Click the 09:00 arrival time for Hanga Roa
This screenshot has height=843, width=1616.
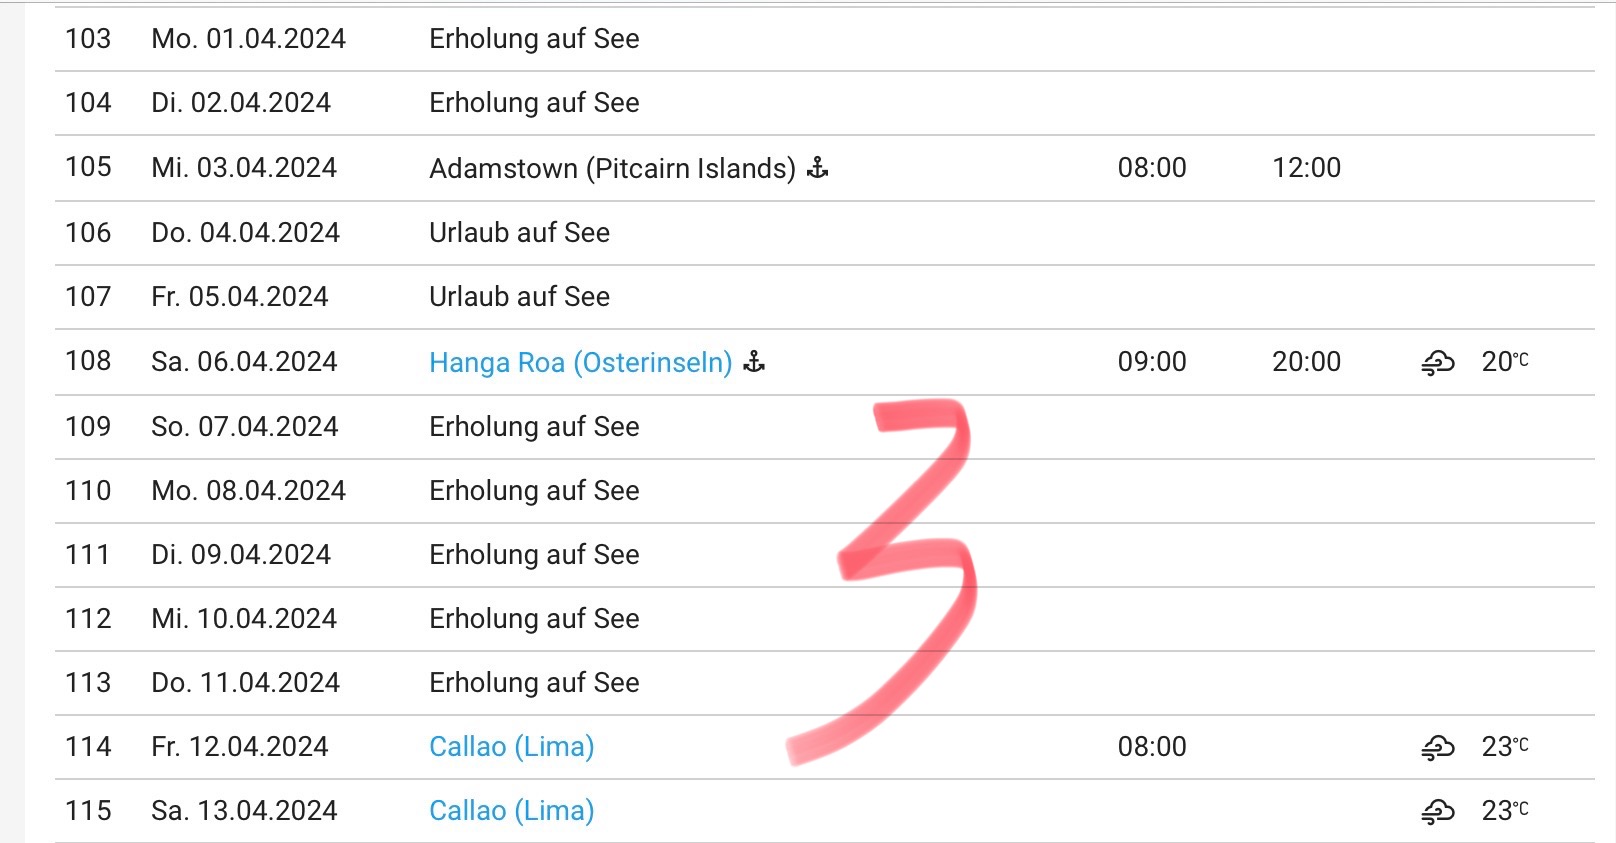coord(1152,362)
